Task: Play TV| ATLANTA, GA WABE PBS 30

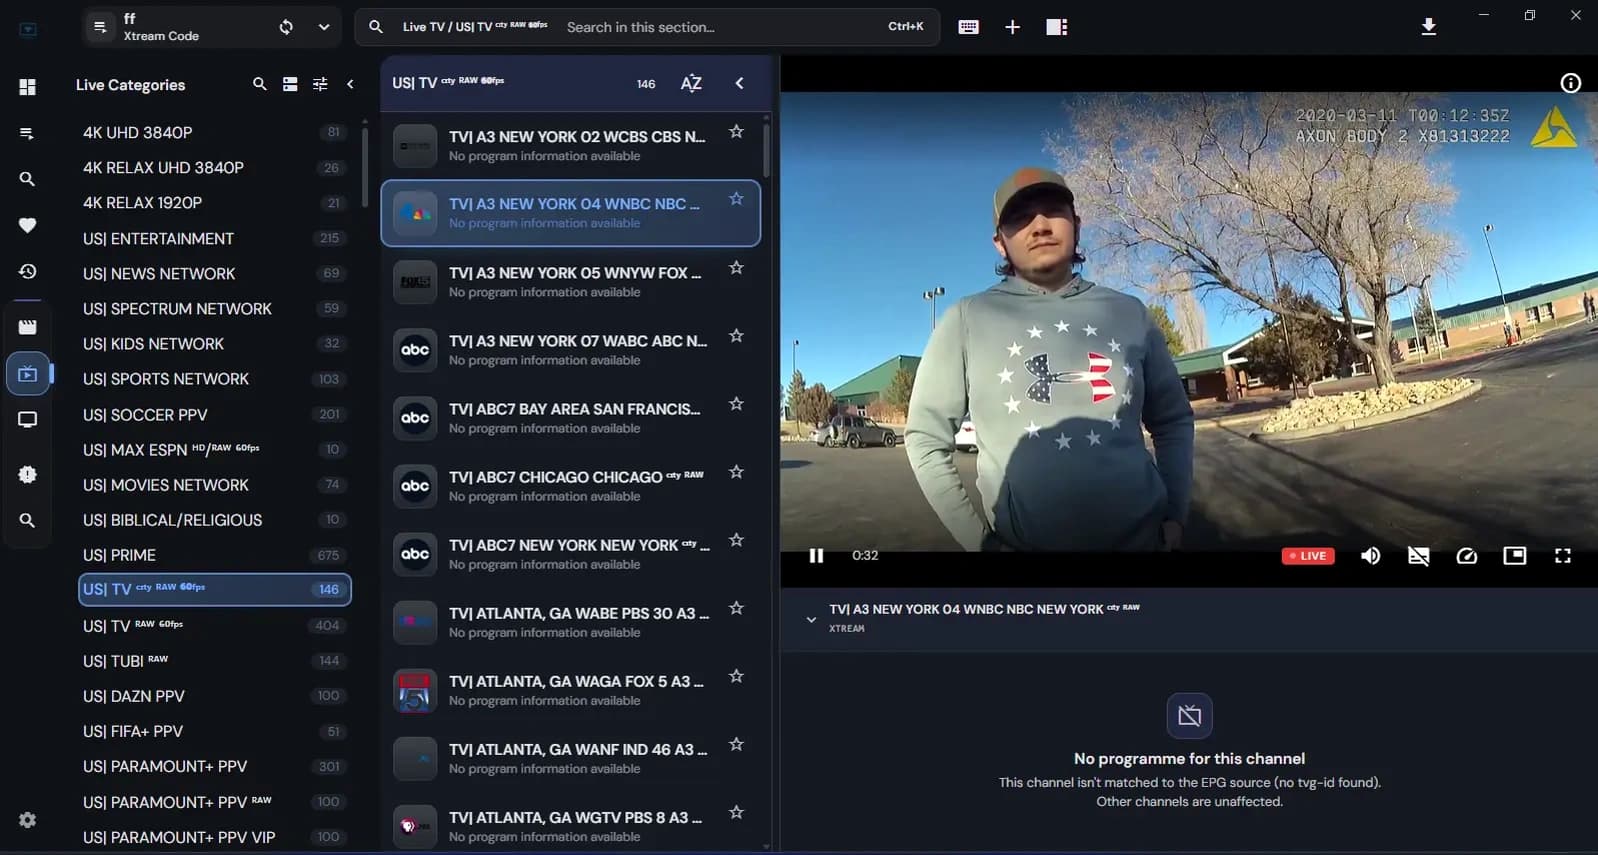Action: pos(571,621)
